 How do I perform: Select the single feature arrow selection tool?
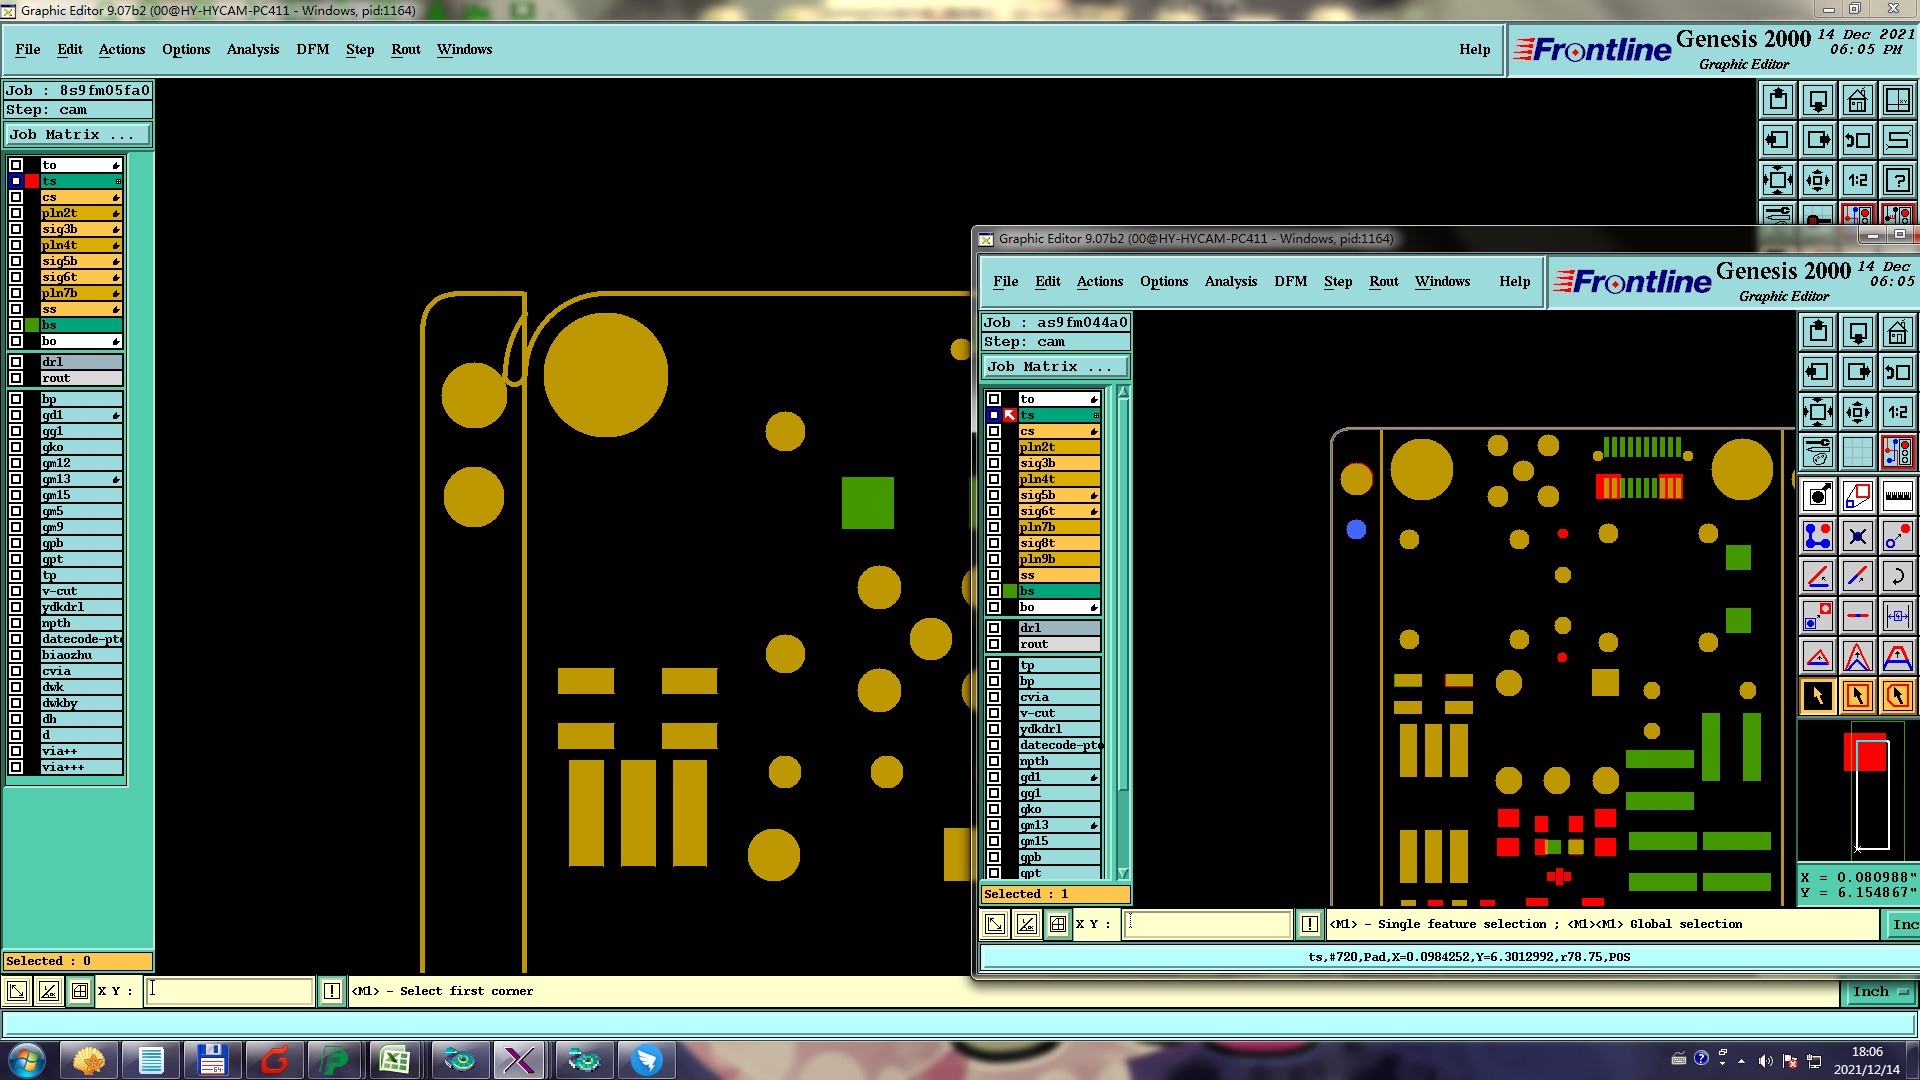pyautogui.click(x=1818, y=696)
